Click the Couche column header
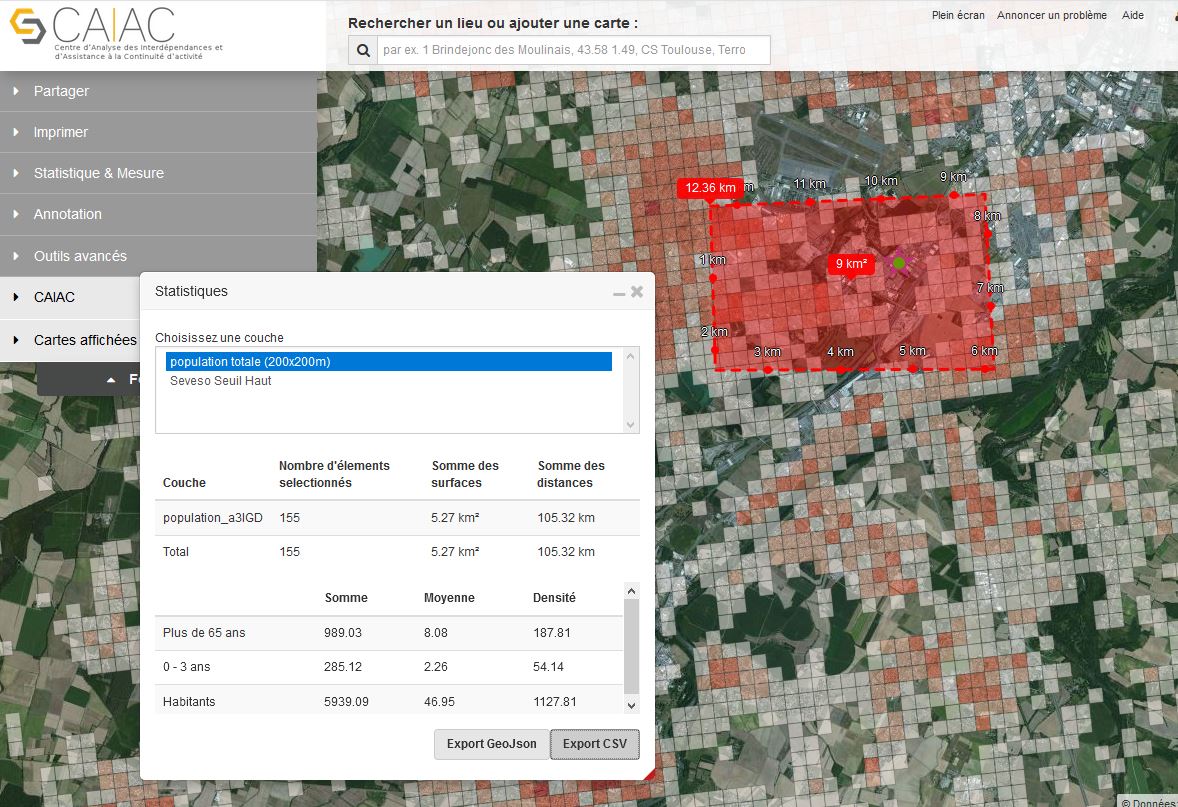The image size is (1178, 807). pos(184,483)
